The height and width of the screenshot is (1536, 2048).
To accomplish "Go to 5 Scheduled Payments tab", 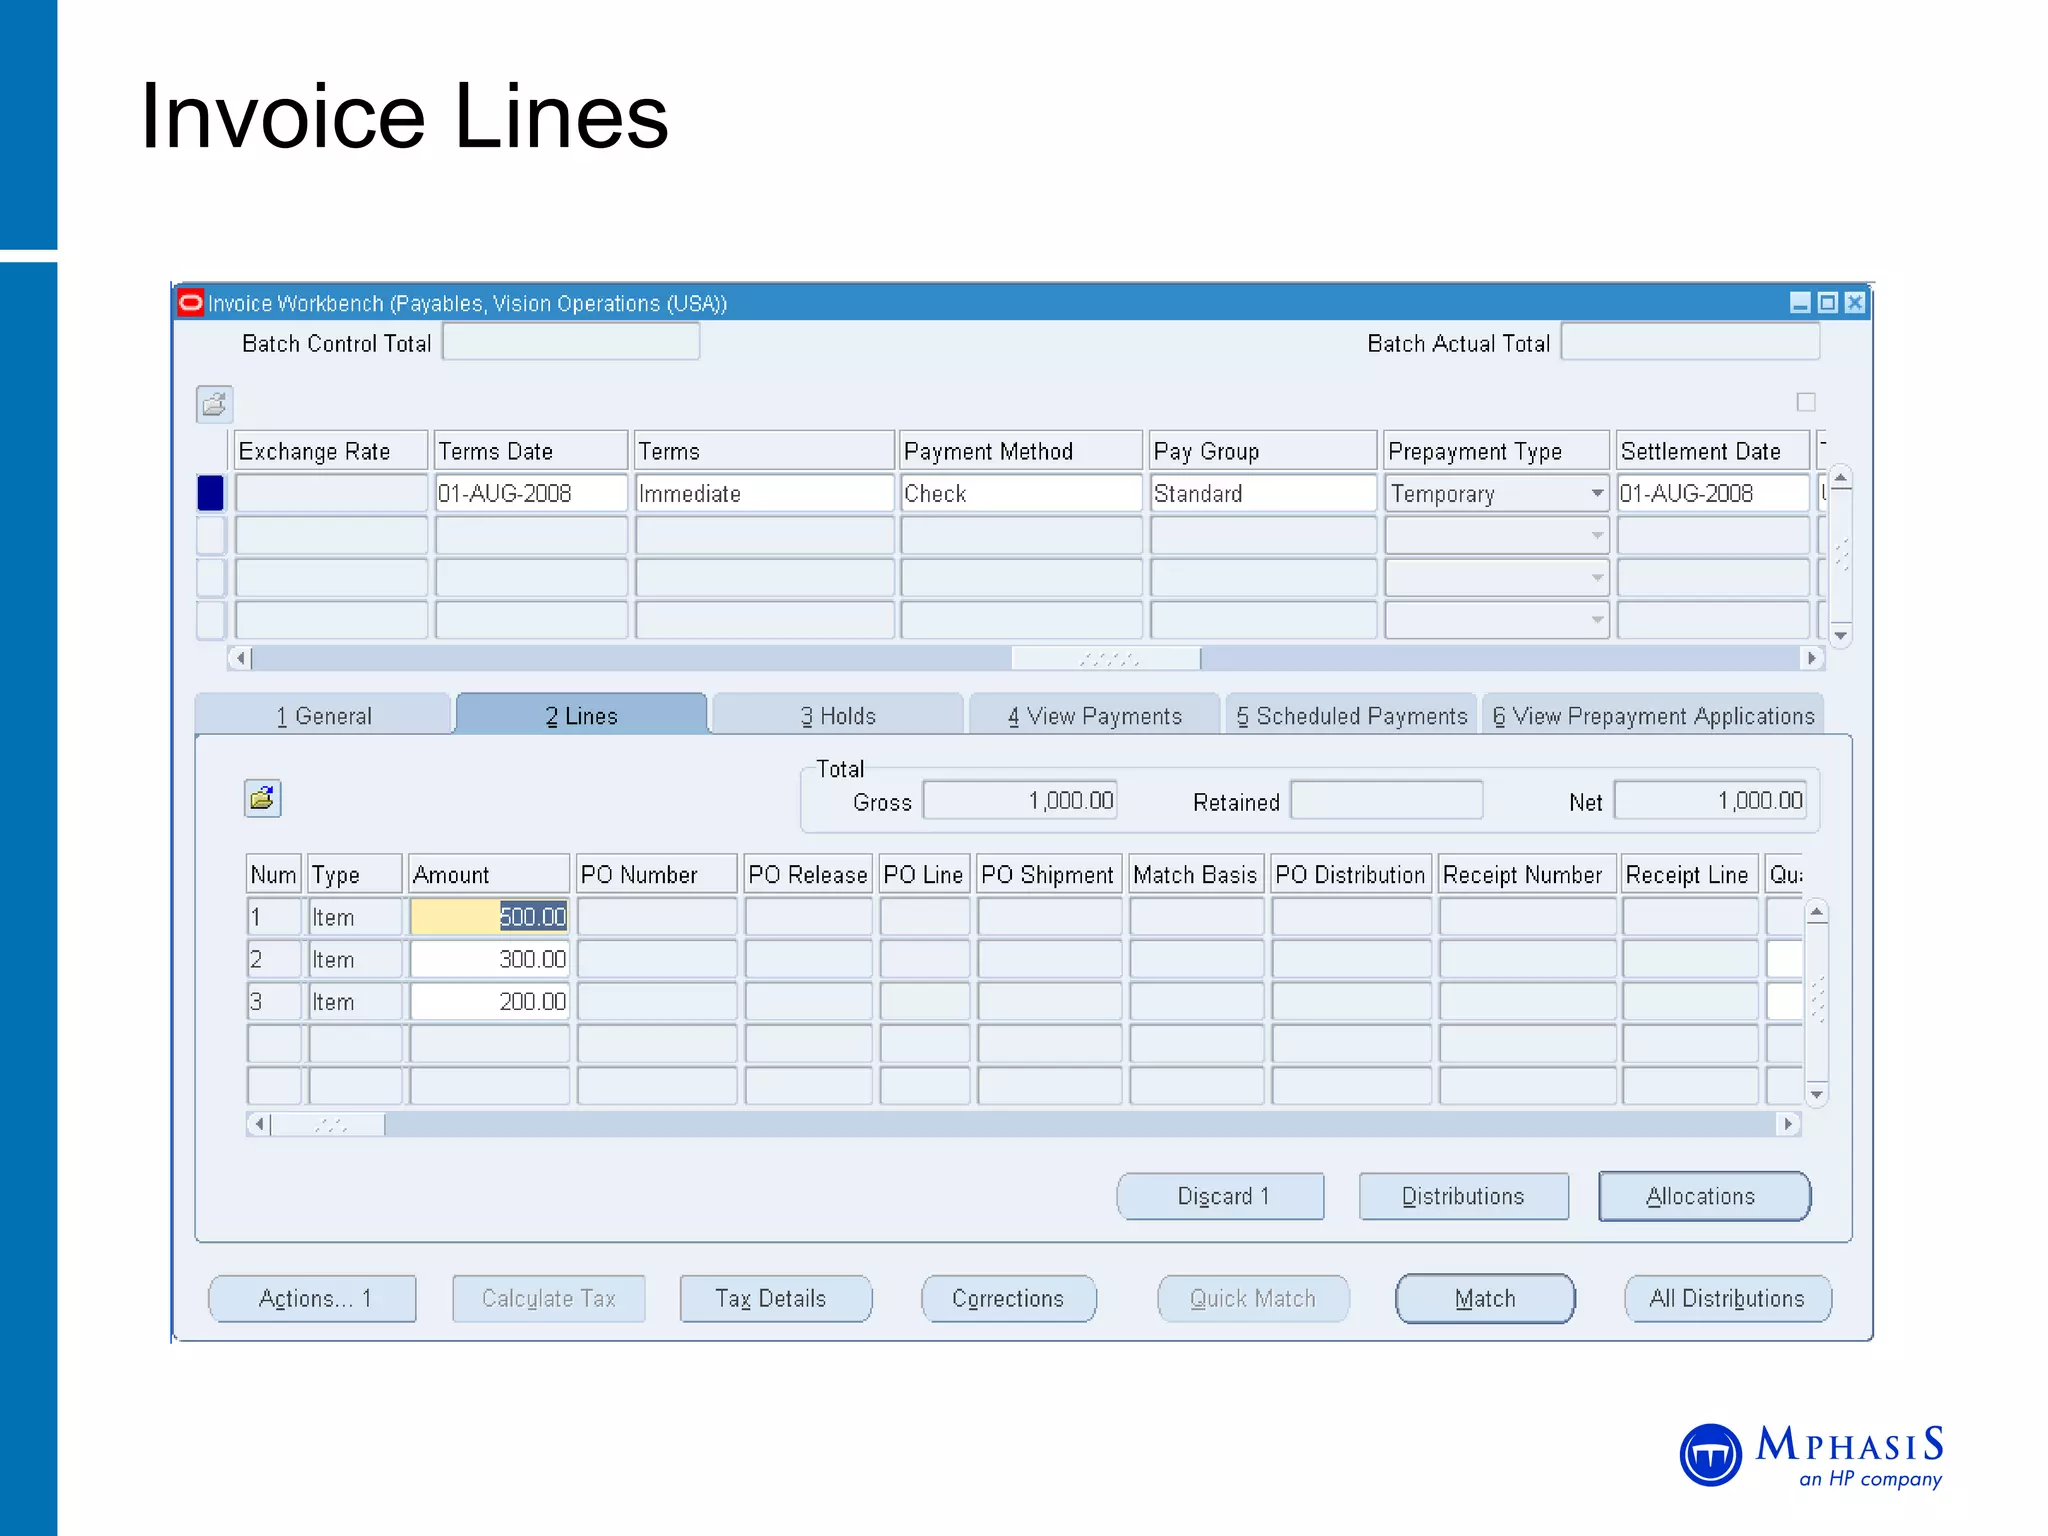I will click(x=1351, y=715).
